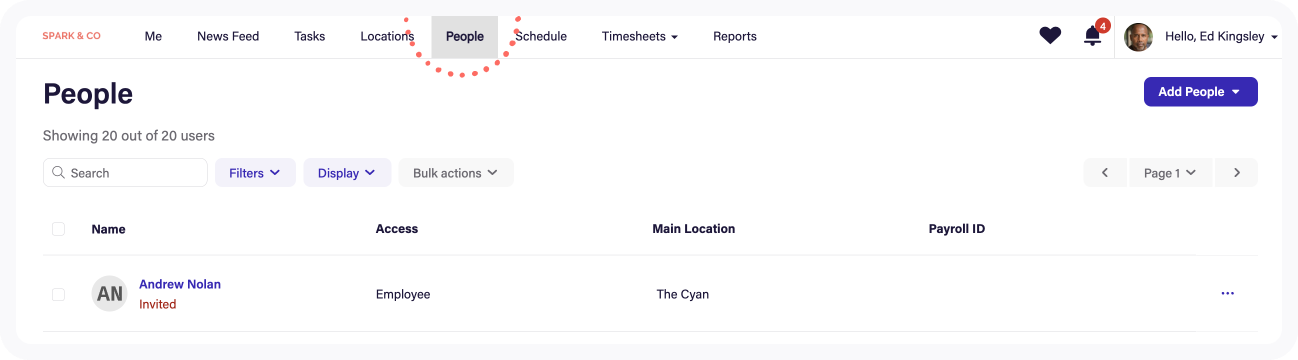Open the Bulk actions dropdown

(x=456, y=173)
